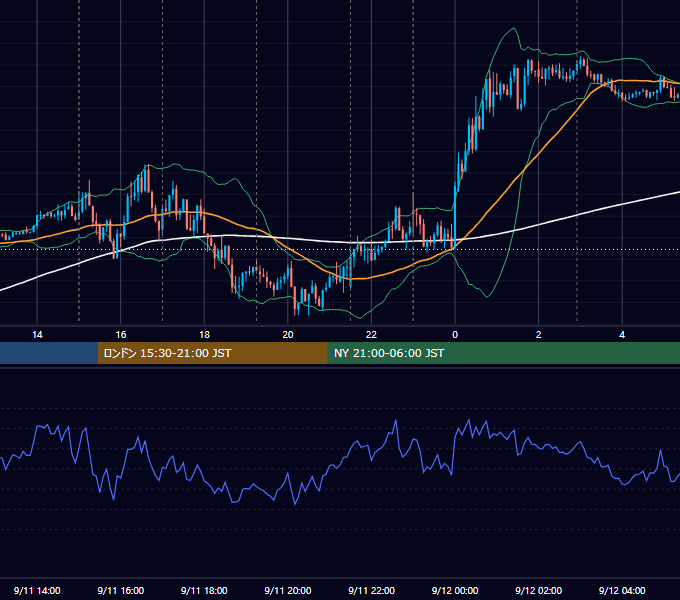
Task: Click the 9/11 22:00 date label
Action: [371, 590]
